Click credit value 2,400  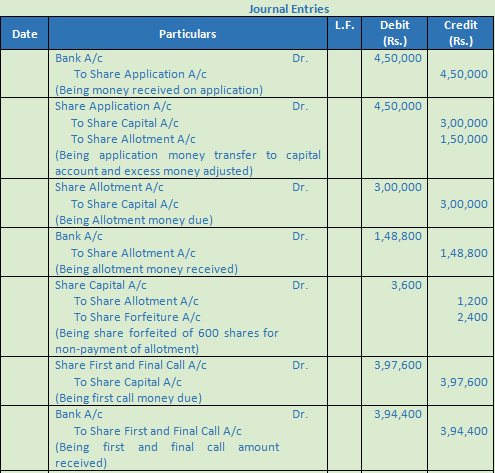click(x=472, y=317)
